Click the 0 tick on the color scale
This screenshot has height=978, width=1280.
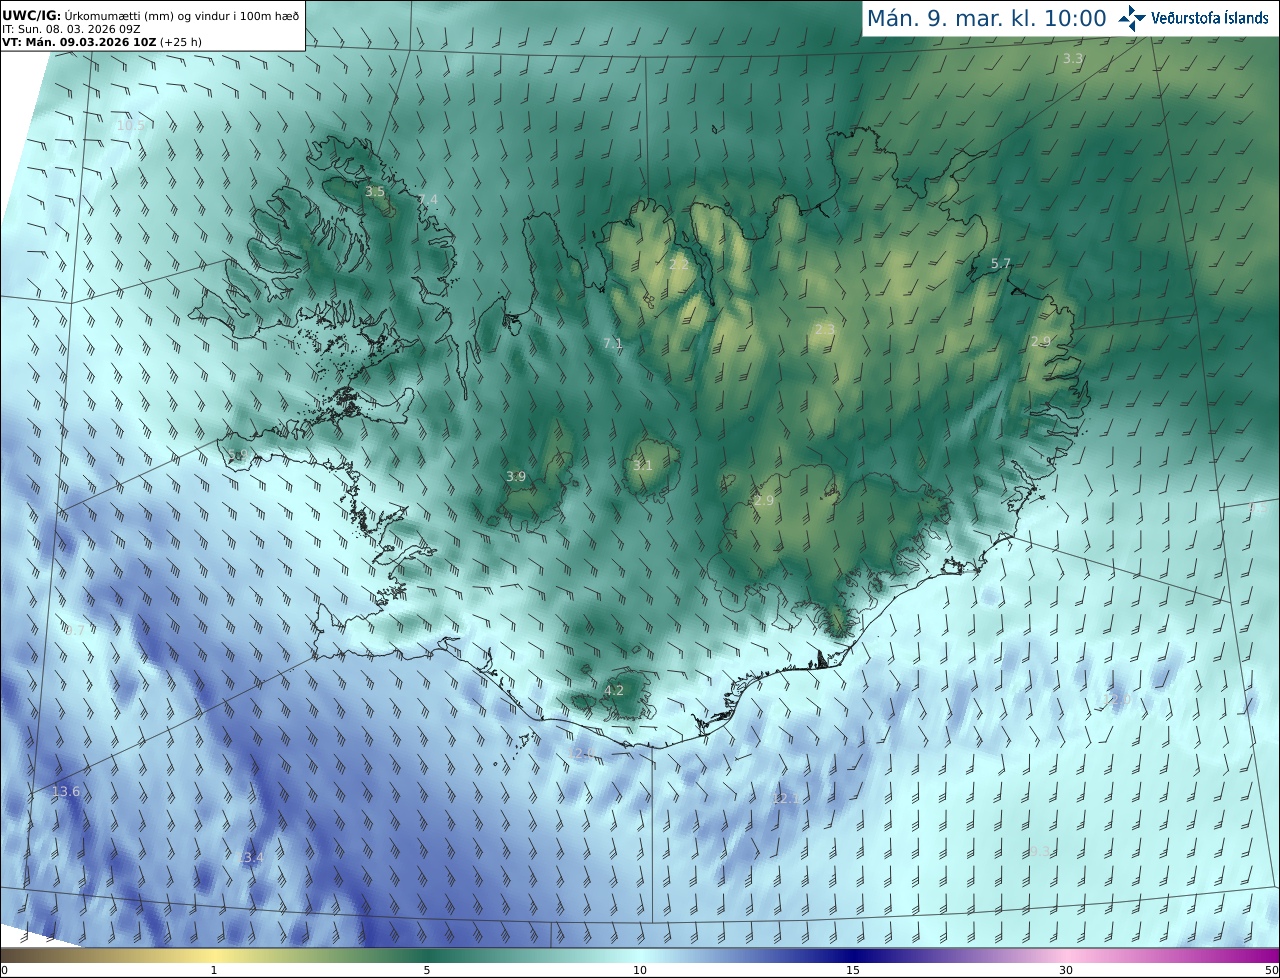[x=4, y=970]
